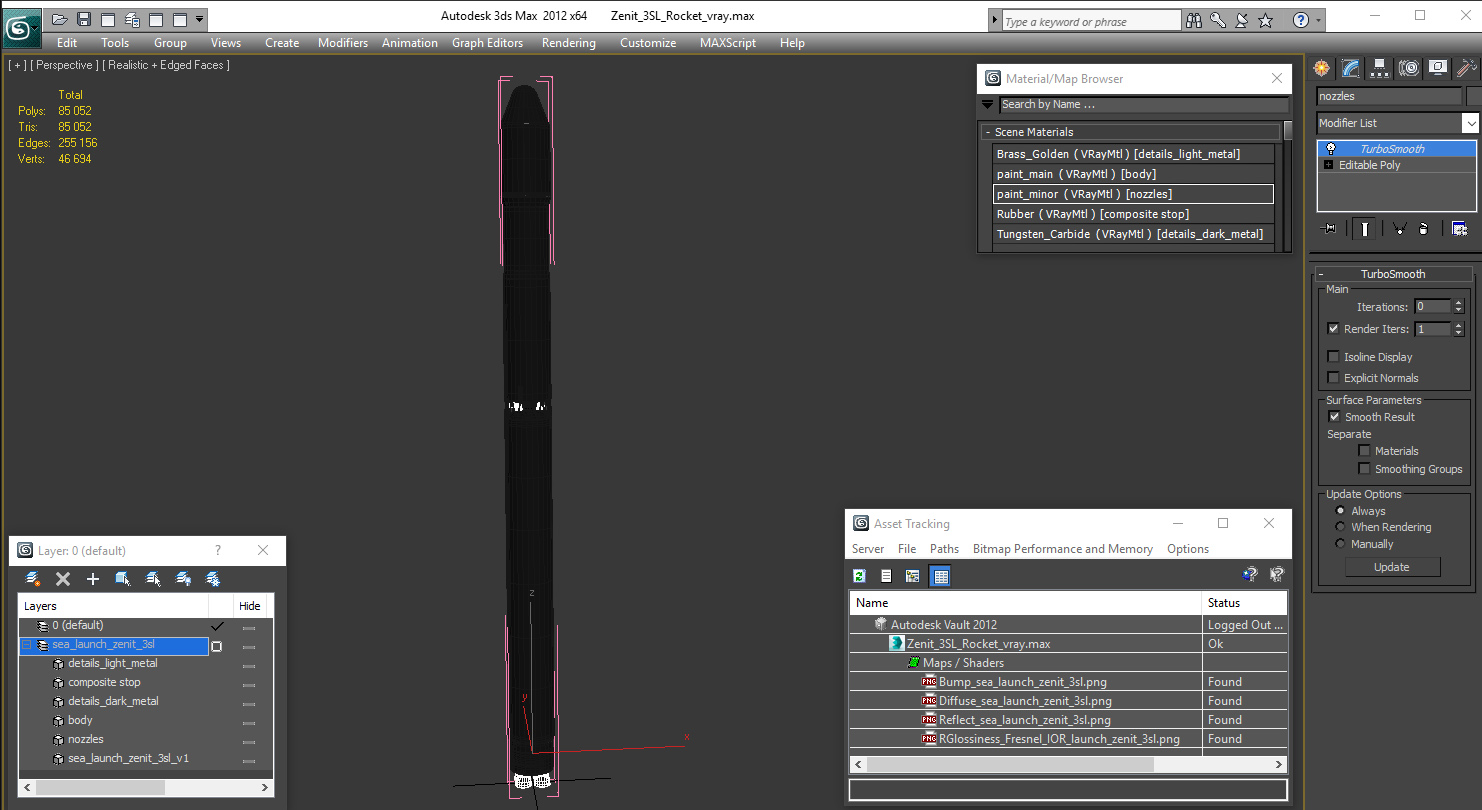Click Realistic + Edged Faces shading label
This screenshot has height=810, width=1482.
click(167, 65)
